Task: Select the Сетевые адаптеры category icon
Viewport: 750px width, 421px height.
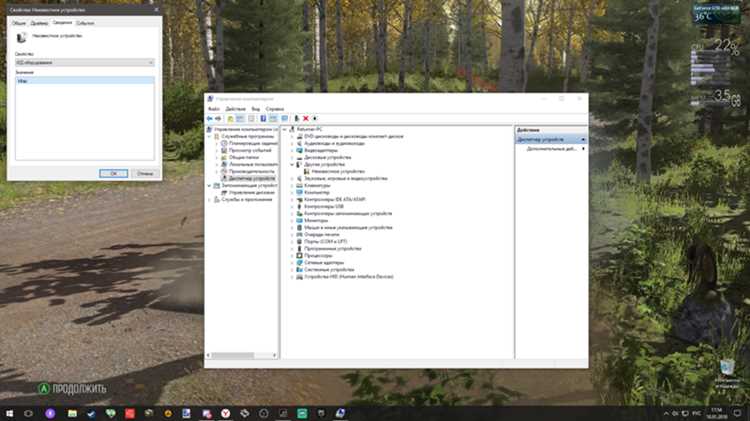Action: click(299, 263)
